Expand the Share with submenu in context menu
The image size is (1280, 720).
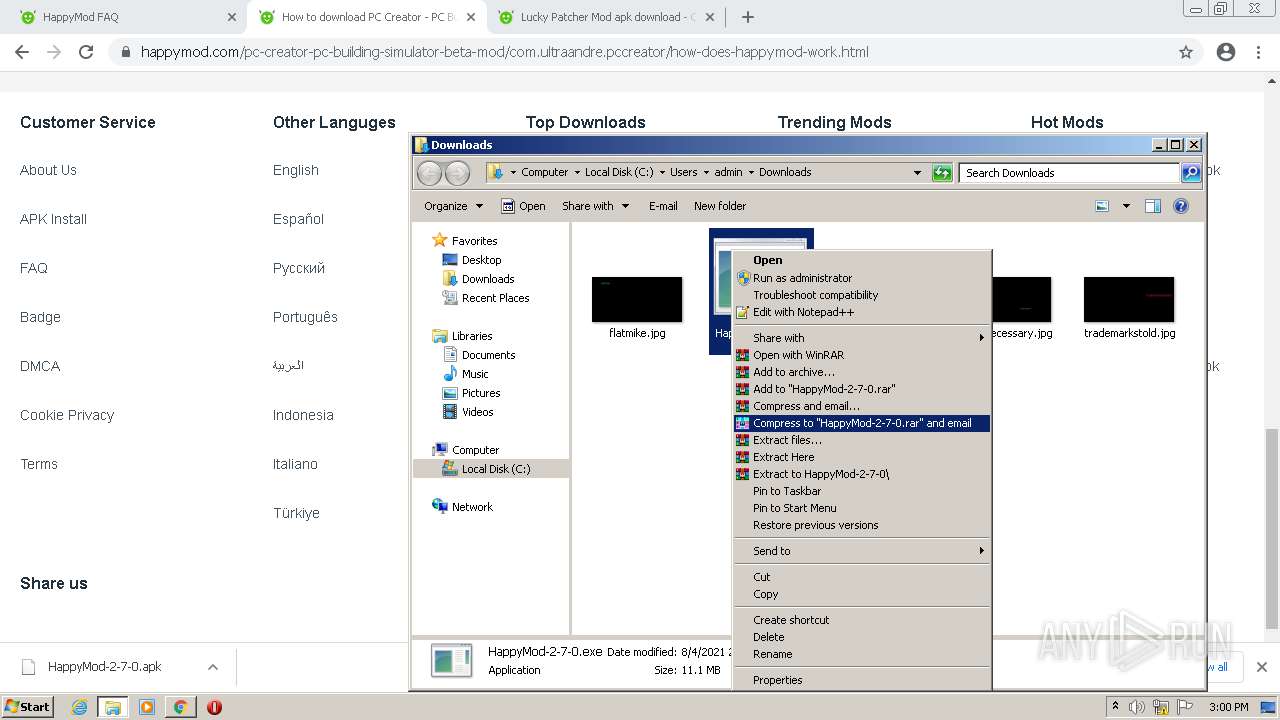click(862, 338)
